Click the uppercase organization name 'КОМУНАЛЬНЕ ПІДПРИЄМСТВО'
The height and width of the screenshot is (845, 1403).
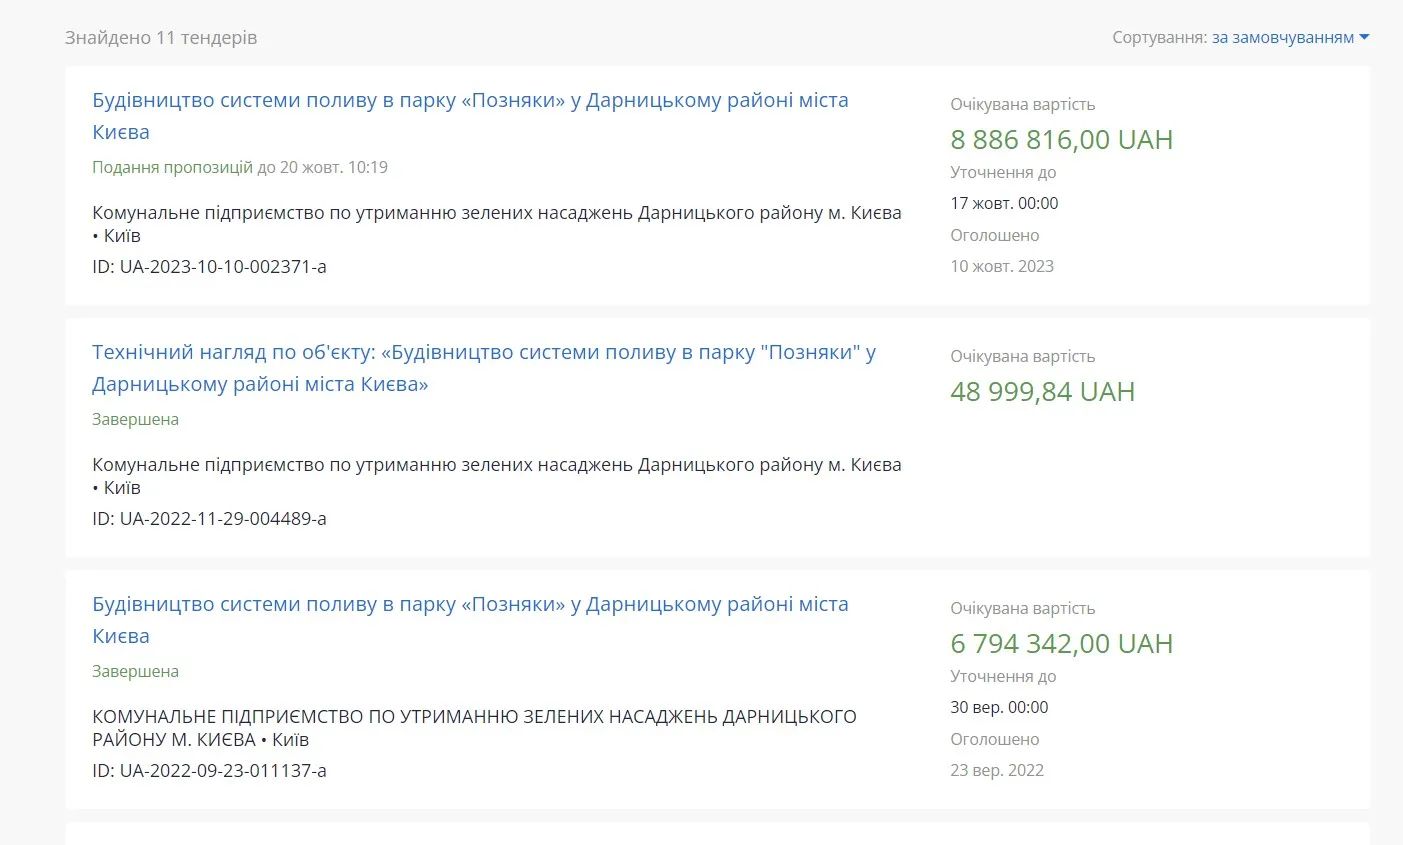[x=474, y=717]
